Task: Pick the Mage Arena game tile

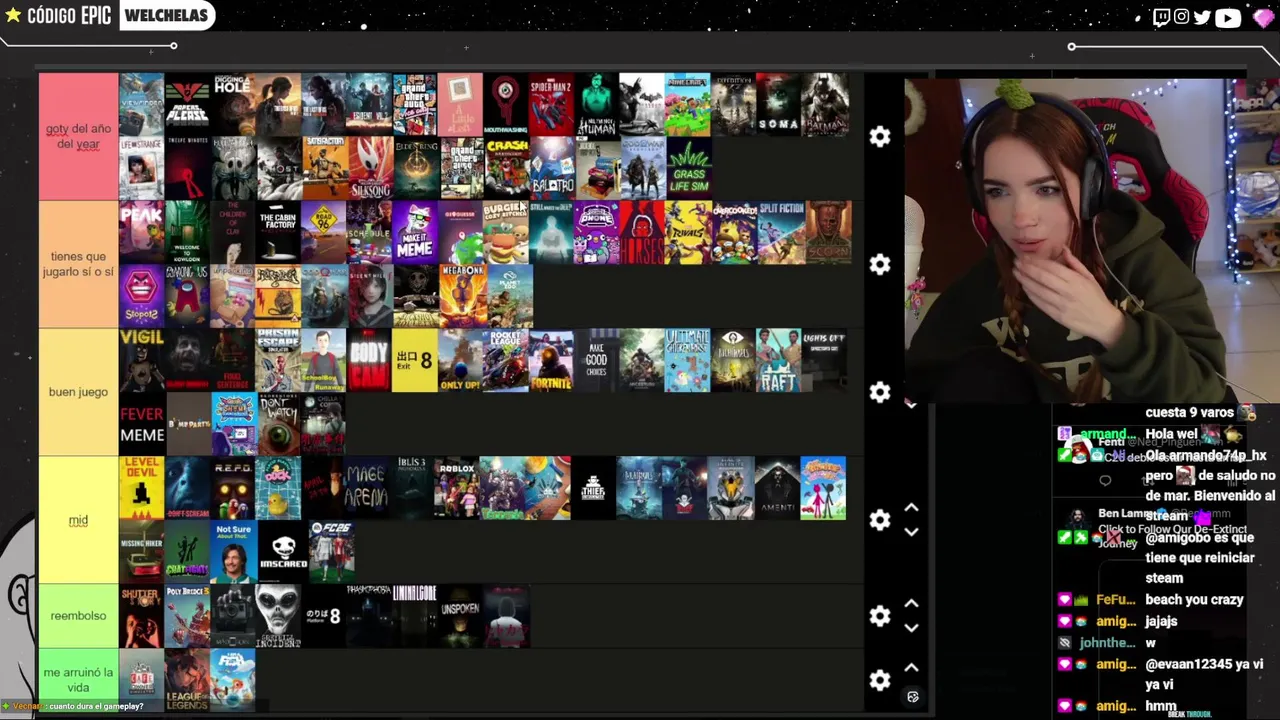Action: click(367, 488)
